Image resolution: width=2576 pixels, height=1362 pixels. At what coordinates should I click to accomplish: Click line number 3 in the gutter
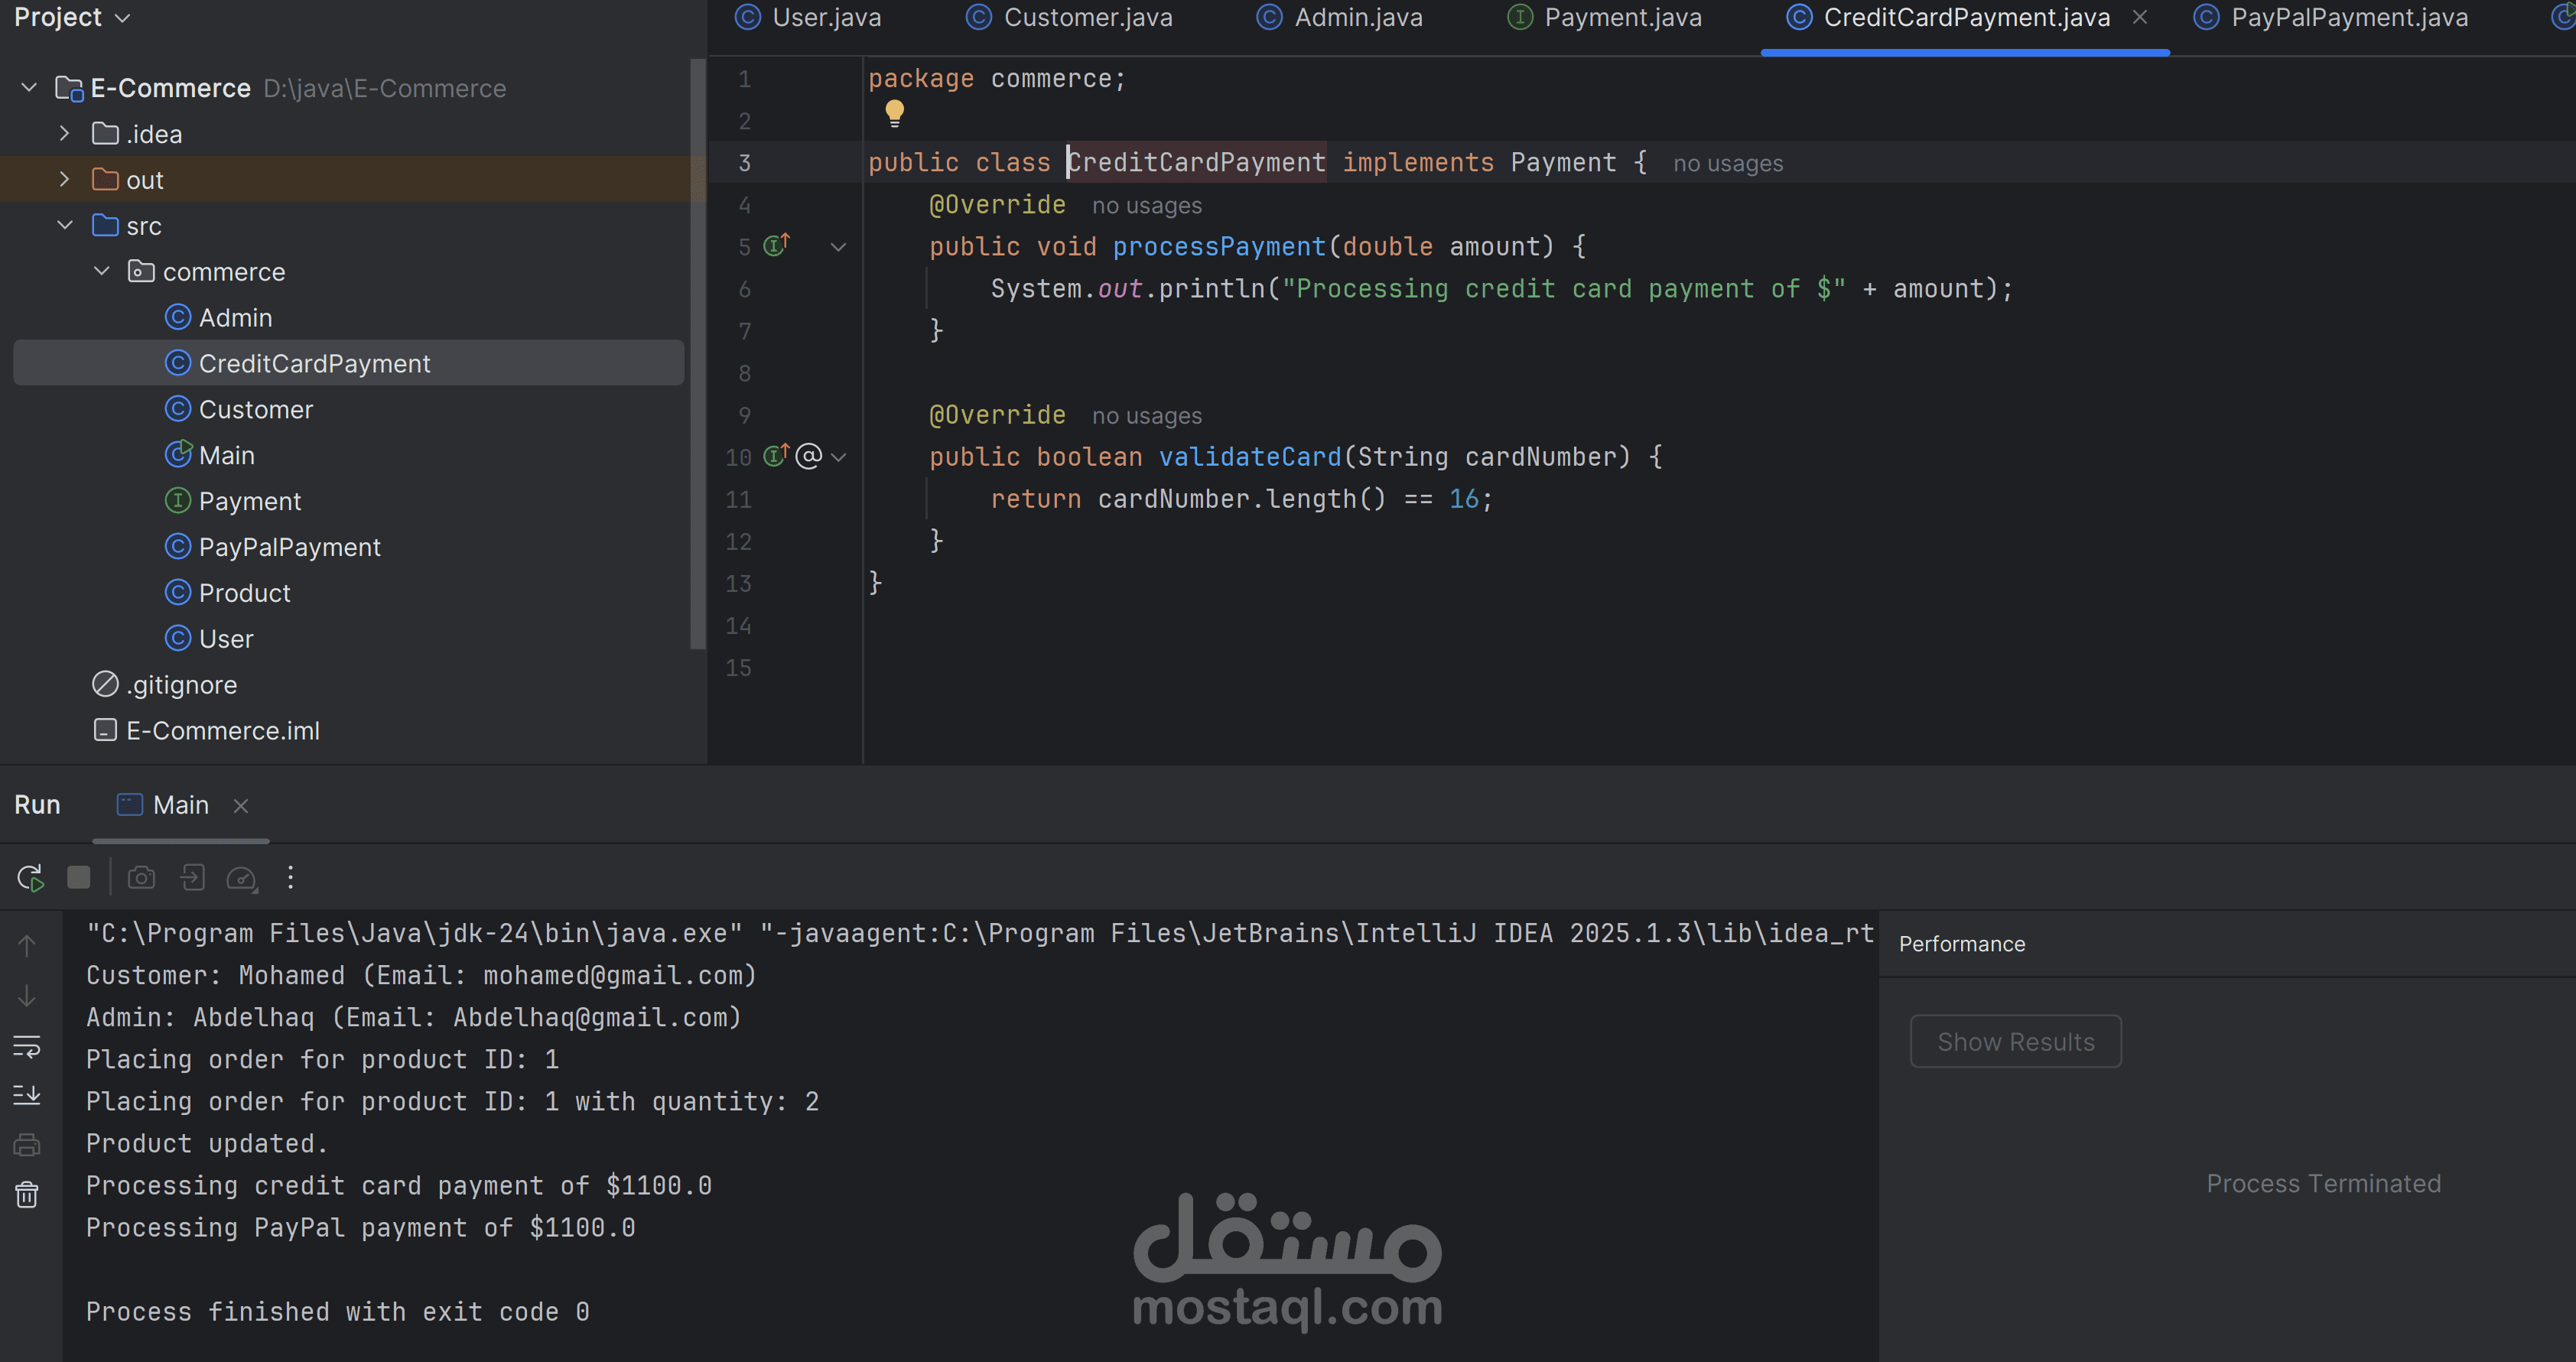744,162
